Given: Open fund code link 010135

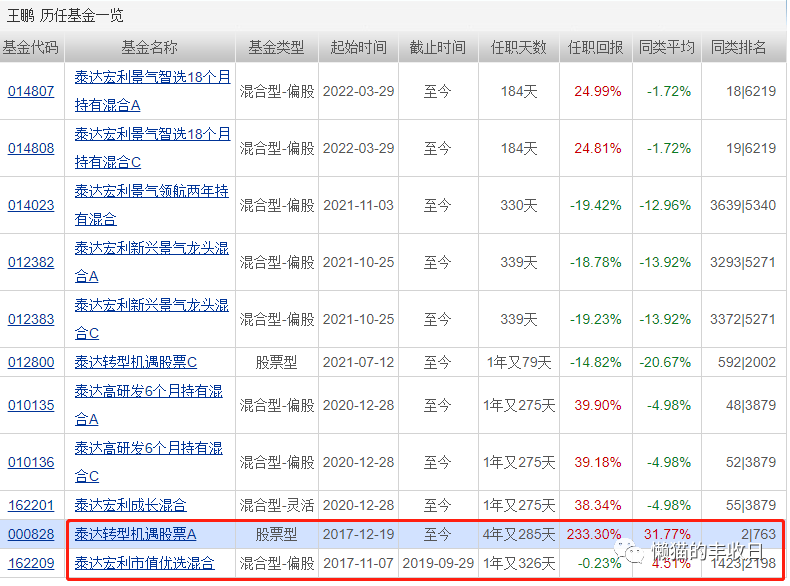Looking at the screenshot, I should (x=31, y=405).
